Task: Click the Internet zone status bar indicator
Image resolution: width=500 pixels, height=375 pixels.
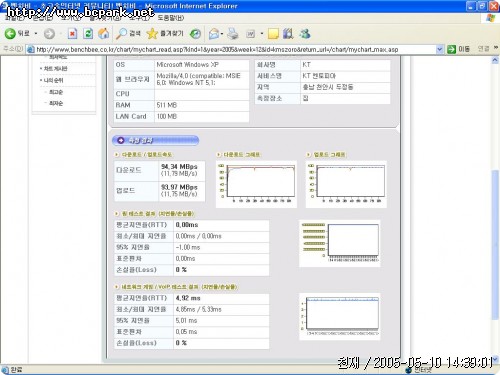Action: [x=419, y=370]
